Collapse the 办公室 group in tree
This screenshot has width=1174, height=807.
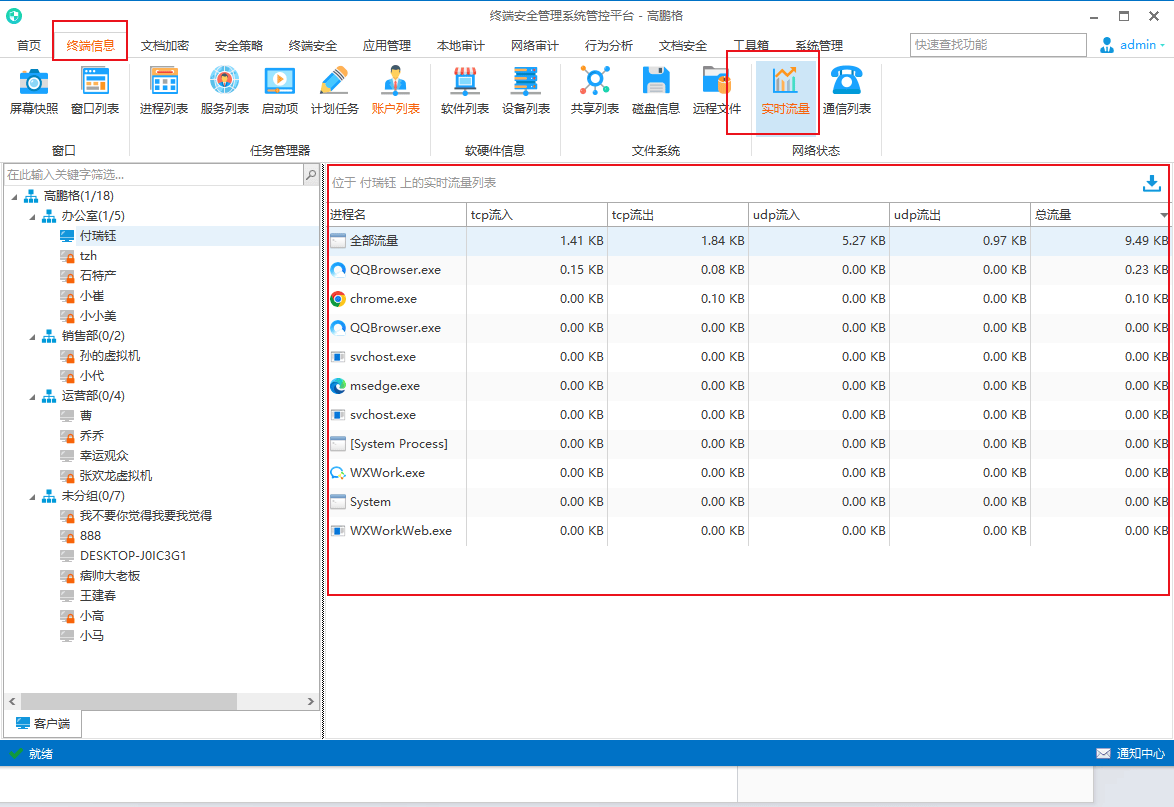pos(32,216)
